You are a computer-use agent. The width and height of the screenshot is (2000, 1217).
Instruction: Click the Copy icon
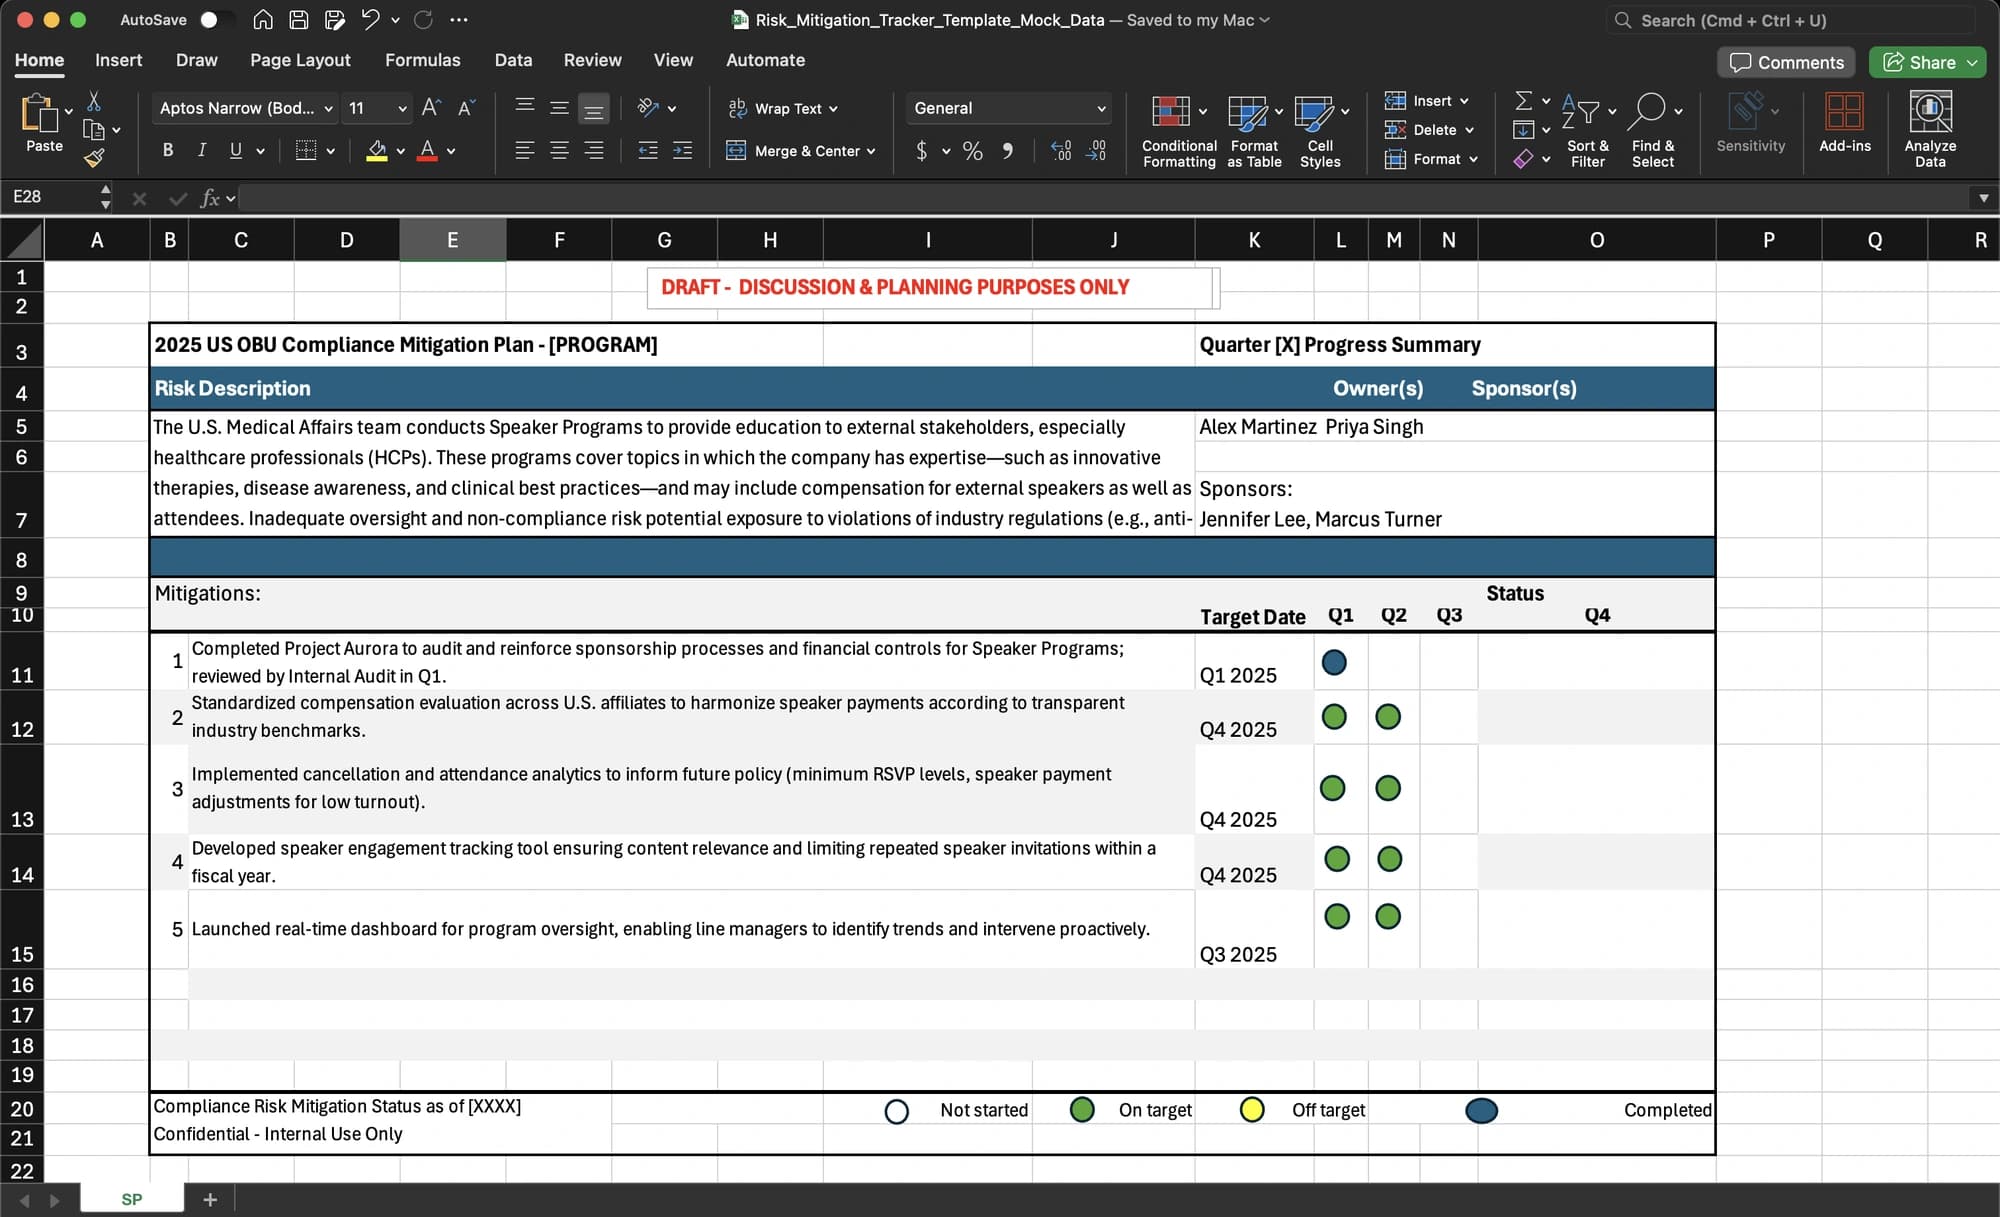[x=94, y=129]
